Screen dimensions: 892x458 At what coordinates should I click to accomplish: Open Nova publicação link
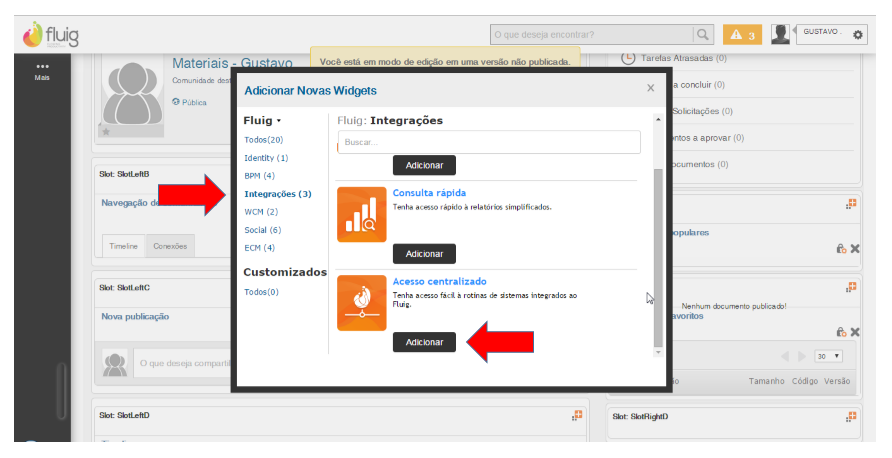(x=135, y=316)
